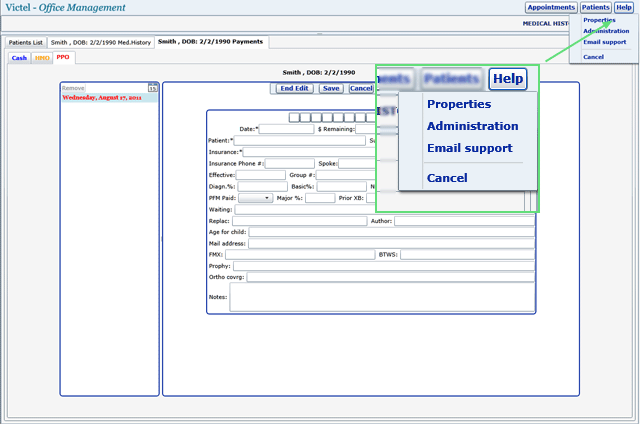Focus the Age for child field

392,232
